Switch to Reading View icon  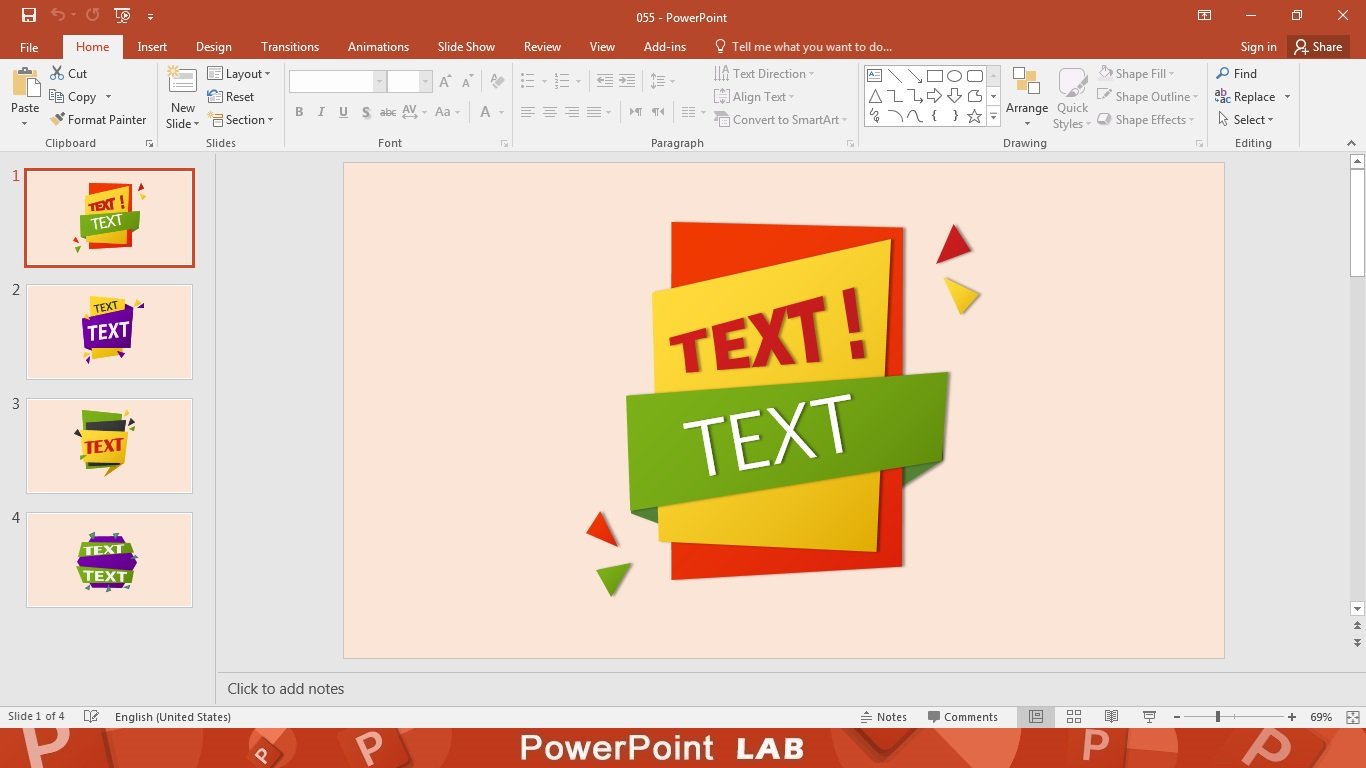tap(1111, 717)
